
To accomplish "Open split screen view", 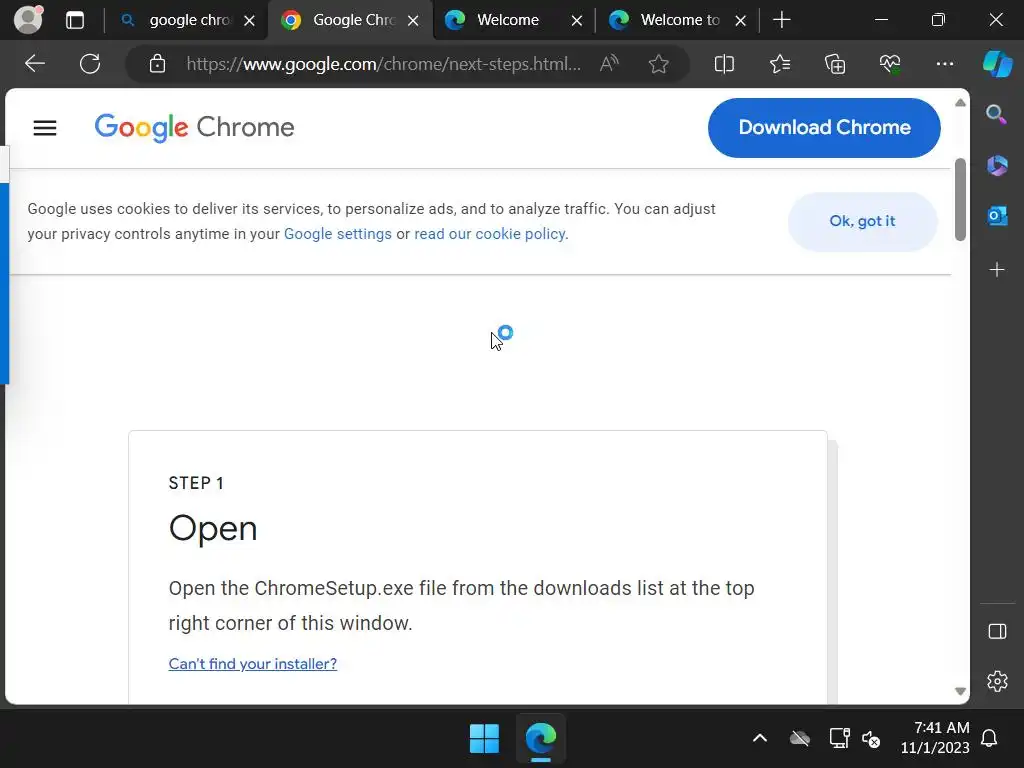I will pyautogui.click(x=724, y=63).
